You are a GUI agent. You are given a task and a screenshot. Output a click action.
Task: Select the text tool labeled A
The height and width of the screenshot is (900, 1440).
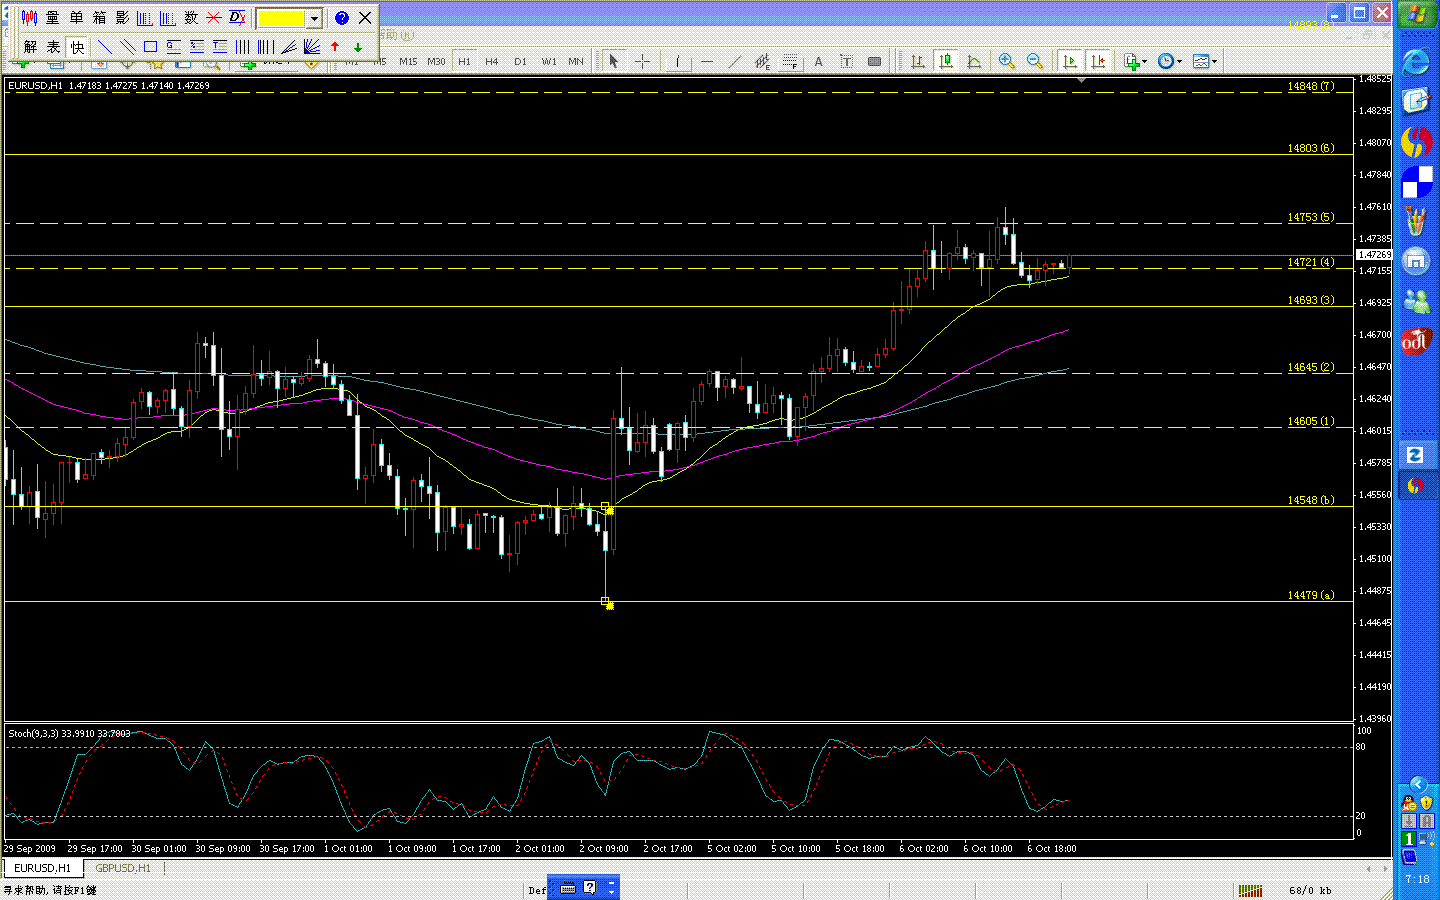click(x=819, y=62)
